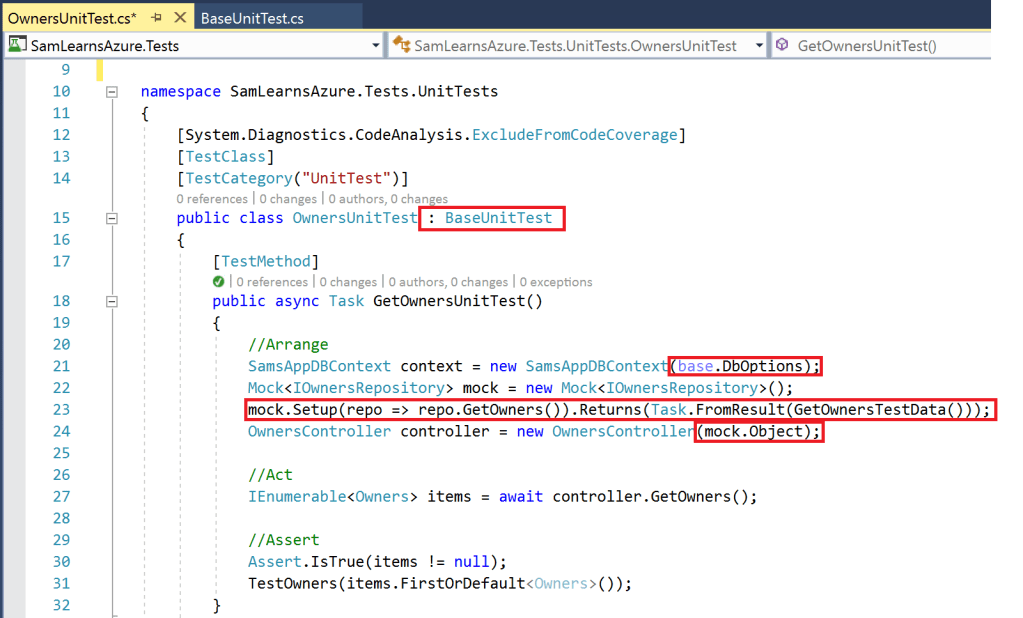Click the BaseUnitTest base class name

point(498,218)
